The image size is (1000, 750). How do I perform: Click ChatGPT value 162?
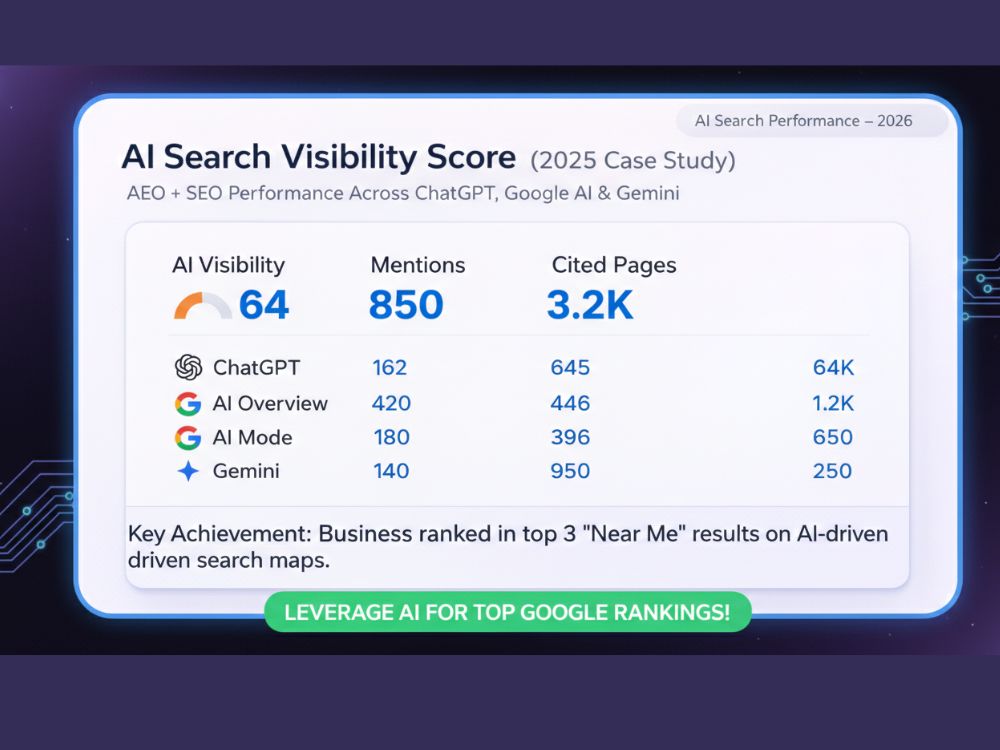tap(390, 368)
